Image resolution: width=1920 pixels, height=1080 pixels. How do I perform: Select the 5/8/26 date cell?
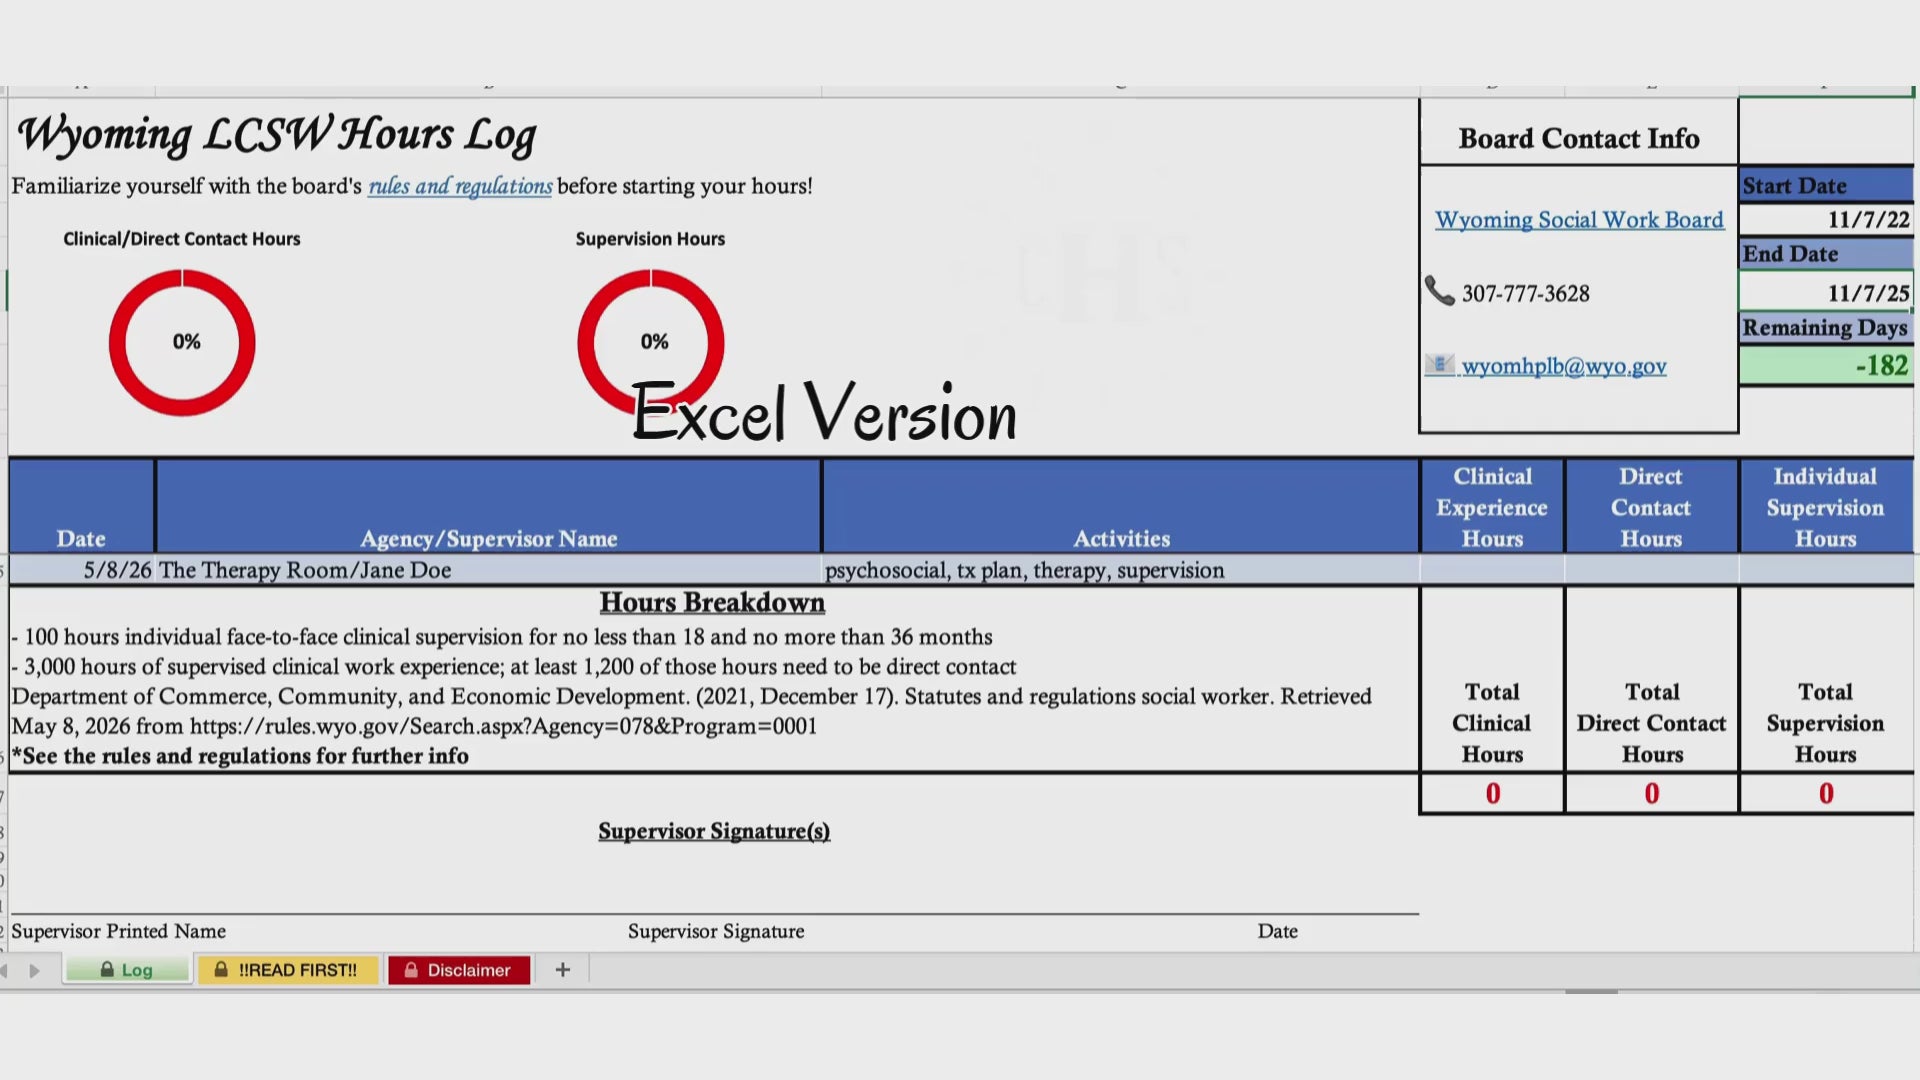[82, 570]
